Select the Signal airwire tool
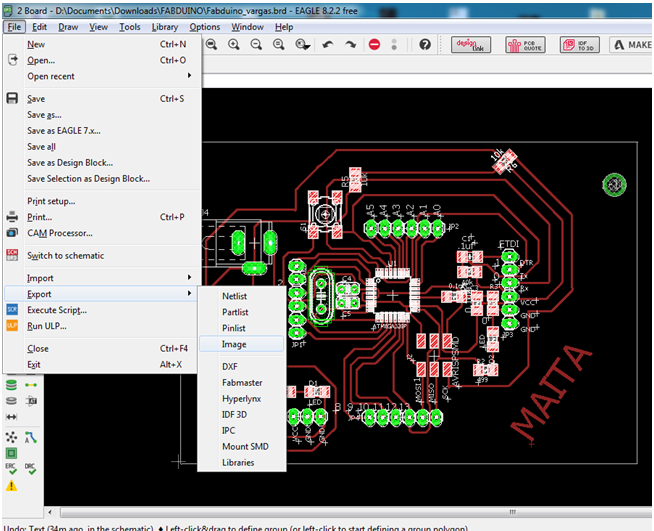The width and height of the screenshot is (654, 531). coord(31,385)
